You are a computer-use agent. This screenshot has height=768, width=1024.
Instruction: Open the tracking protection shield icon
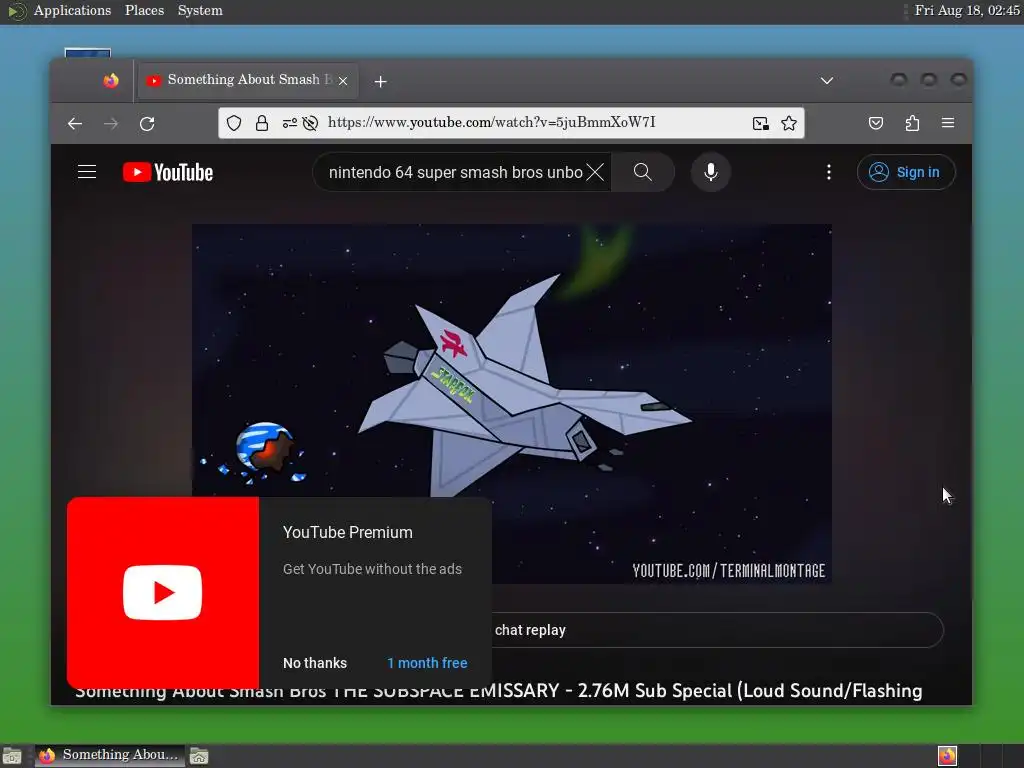tap(234, 123)
